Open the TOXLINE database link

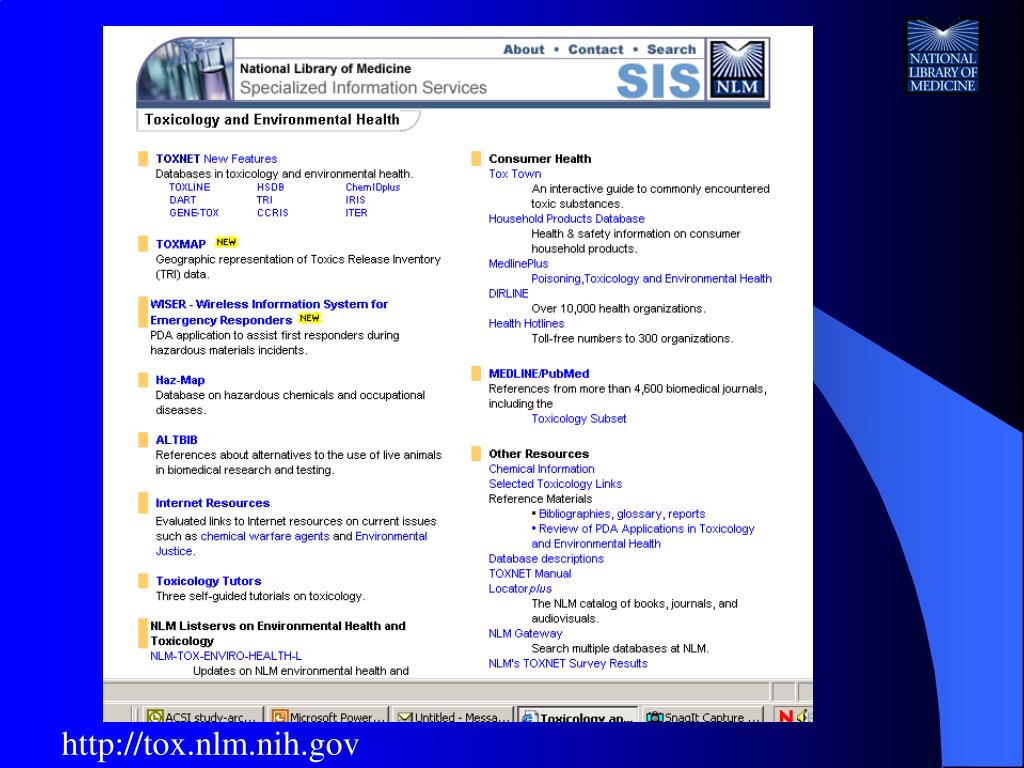(x=189, y=187)
